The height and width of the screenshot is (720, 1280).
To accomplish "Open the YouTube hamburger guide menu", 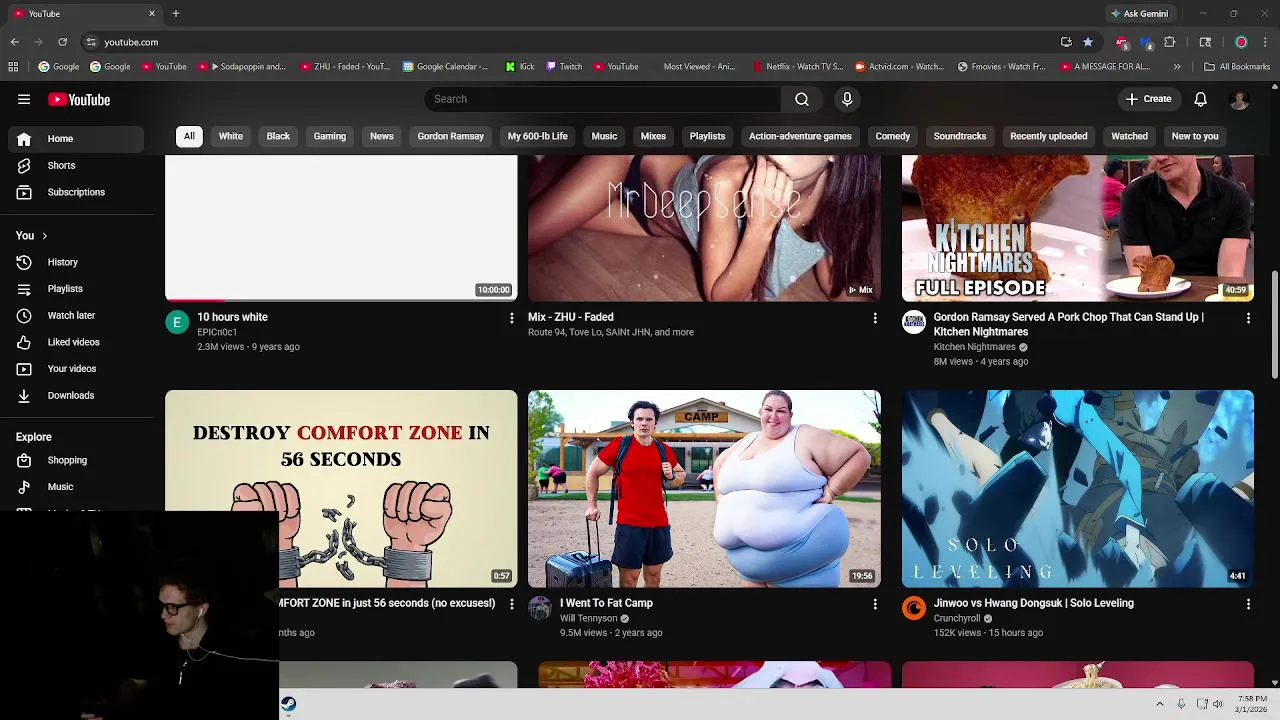I will pos(24,99).
